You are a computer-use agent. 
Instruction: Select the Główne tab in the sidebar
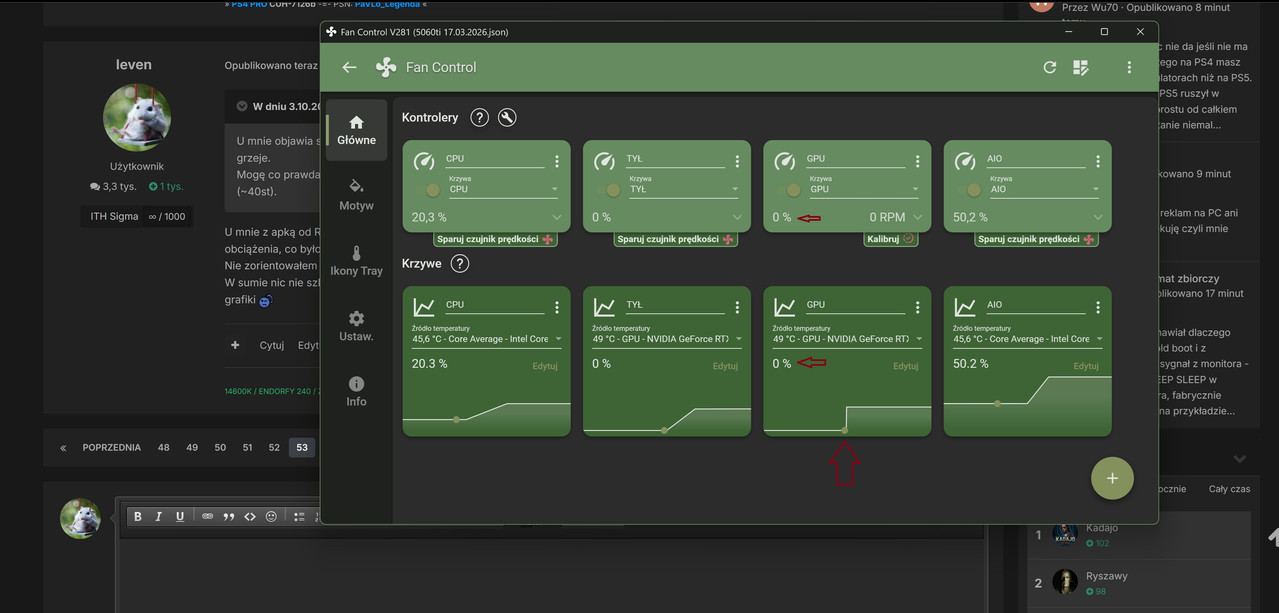click(x=357, y=130)
